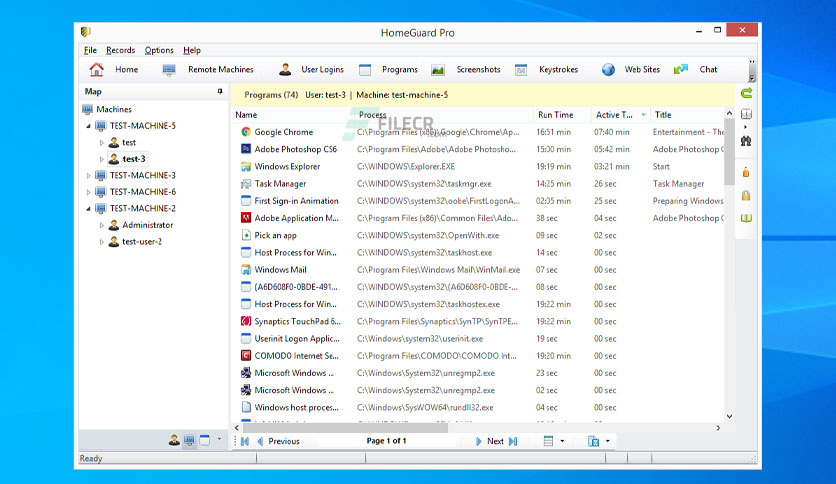Go to the Next page
This screenshot has height=484, width=836.
coord(489,441)
